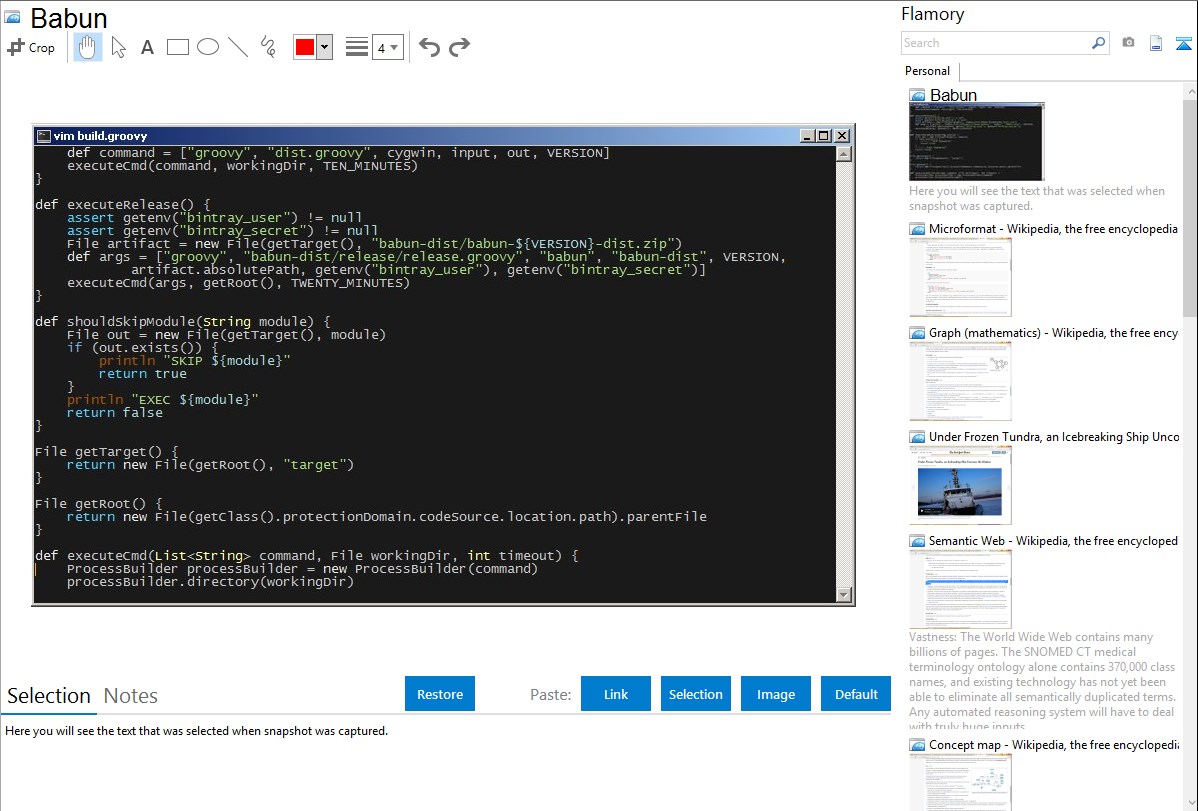Viewport: 1198px width, 811px height.
Task: Open the Under Frozen Tundra snapshot thumbnail
Action: click(x=960, y=485)
